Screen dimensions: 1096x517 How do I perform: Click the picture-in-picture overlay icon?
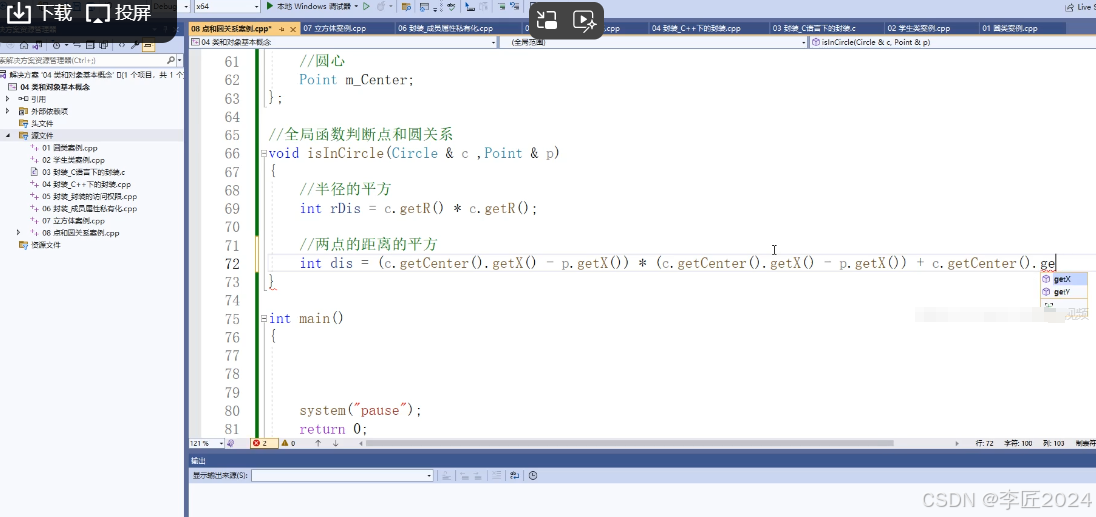point(548,20)
